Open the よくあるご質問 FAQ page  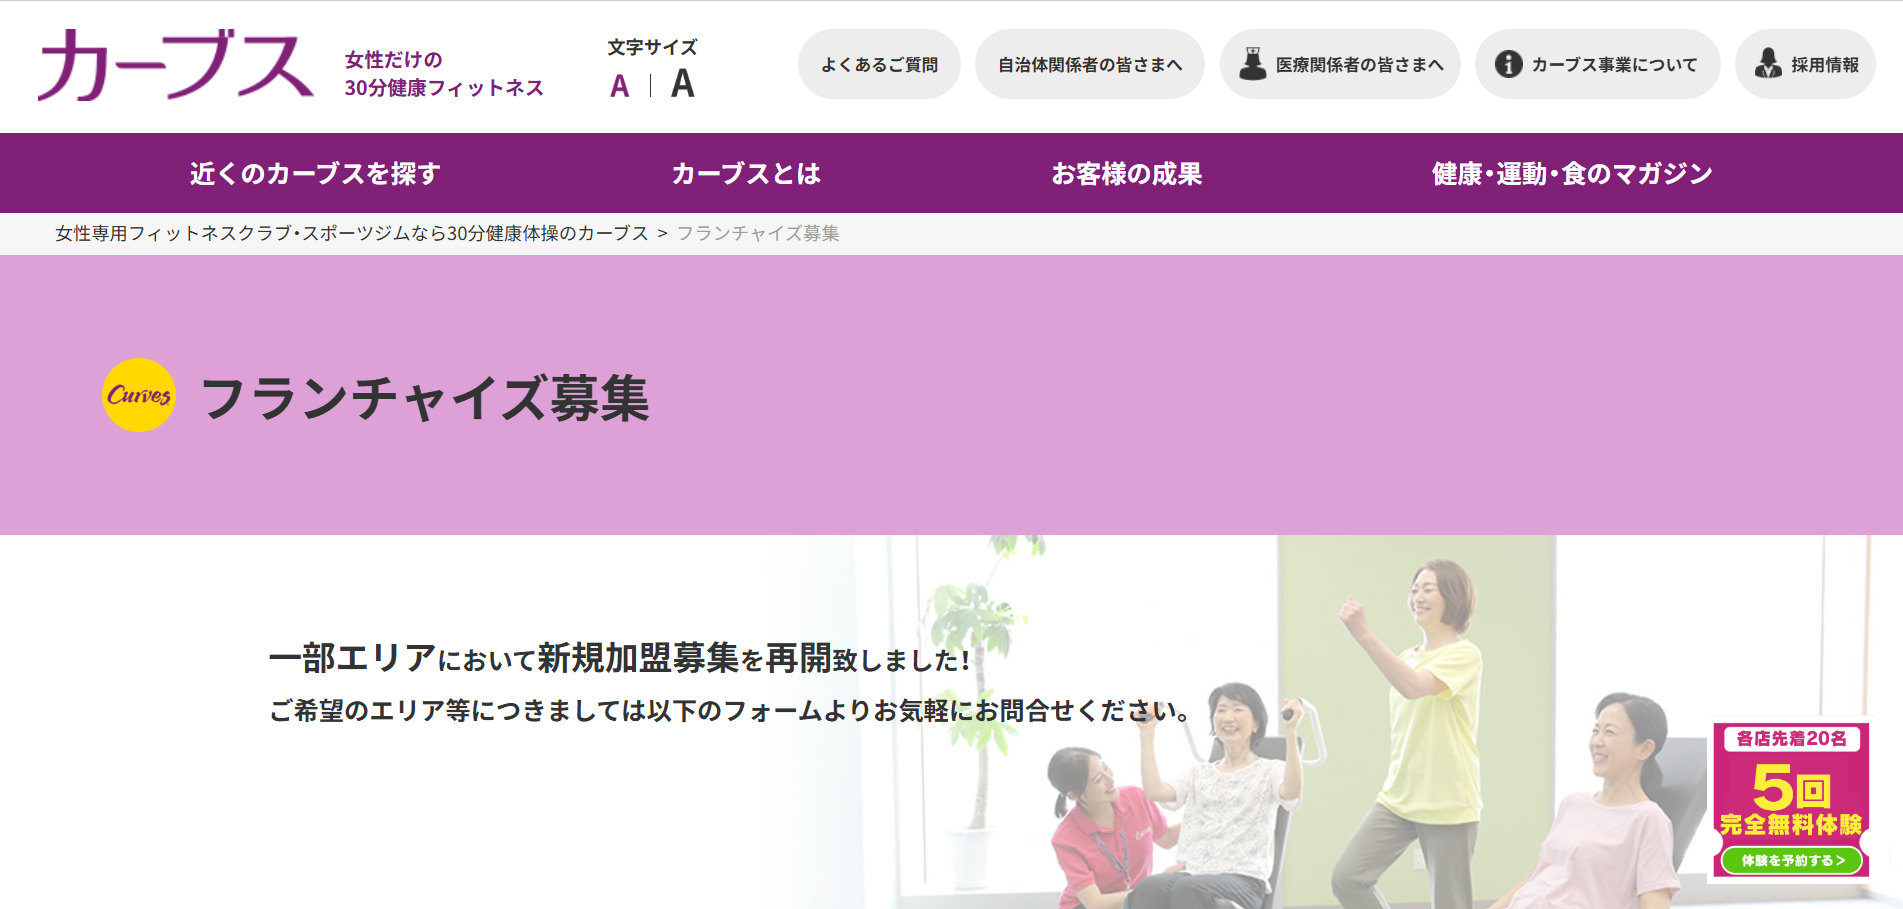[879, 65]
